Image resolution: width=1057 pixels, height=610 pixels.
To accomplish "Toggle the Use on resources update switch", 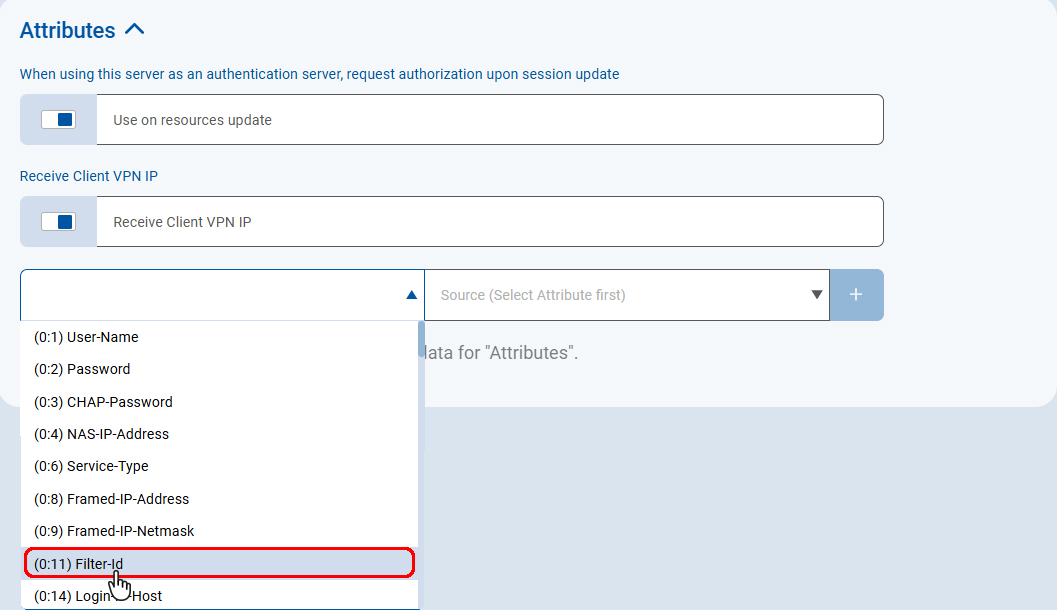I will tap(58, 120).
